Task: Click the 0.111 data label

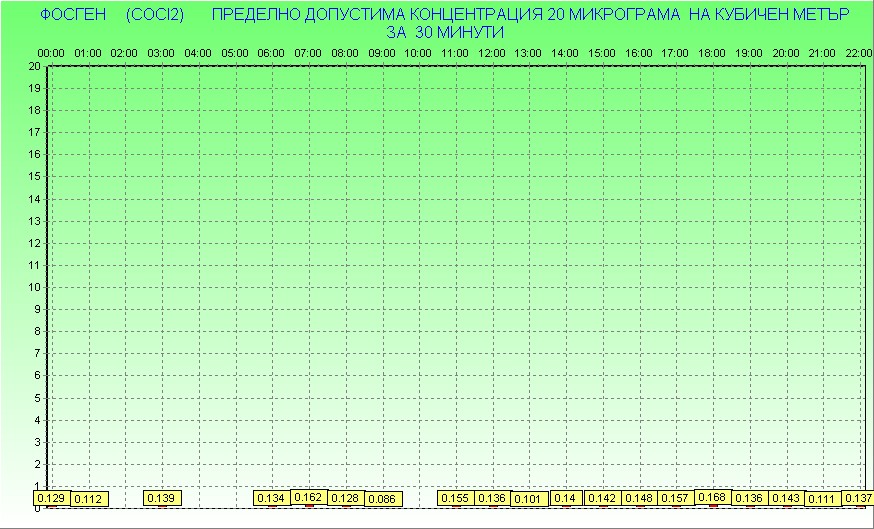Action: click(821, 499)
